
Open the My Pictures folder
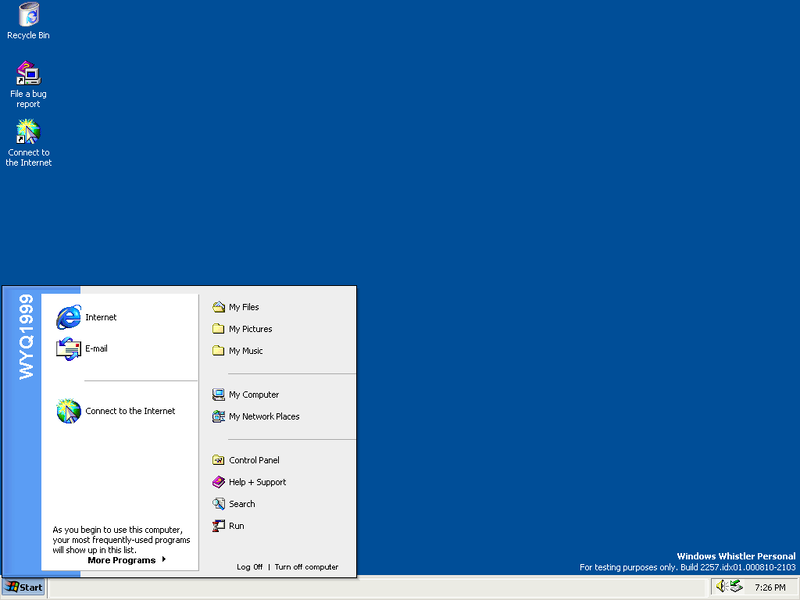250,329
